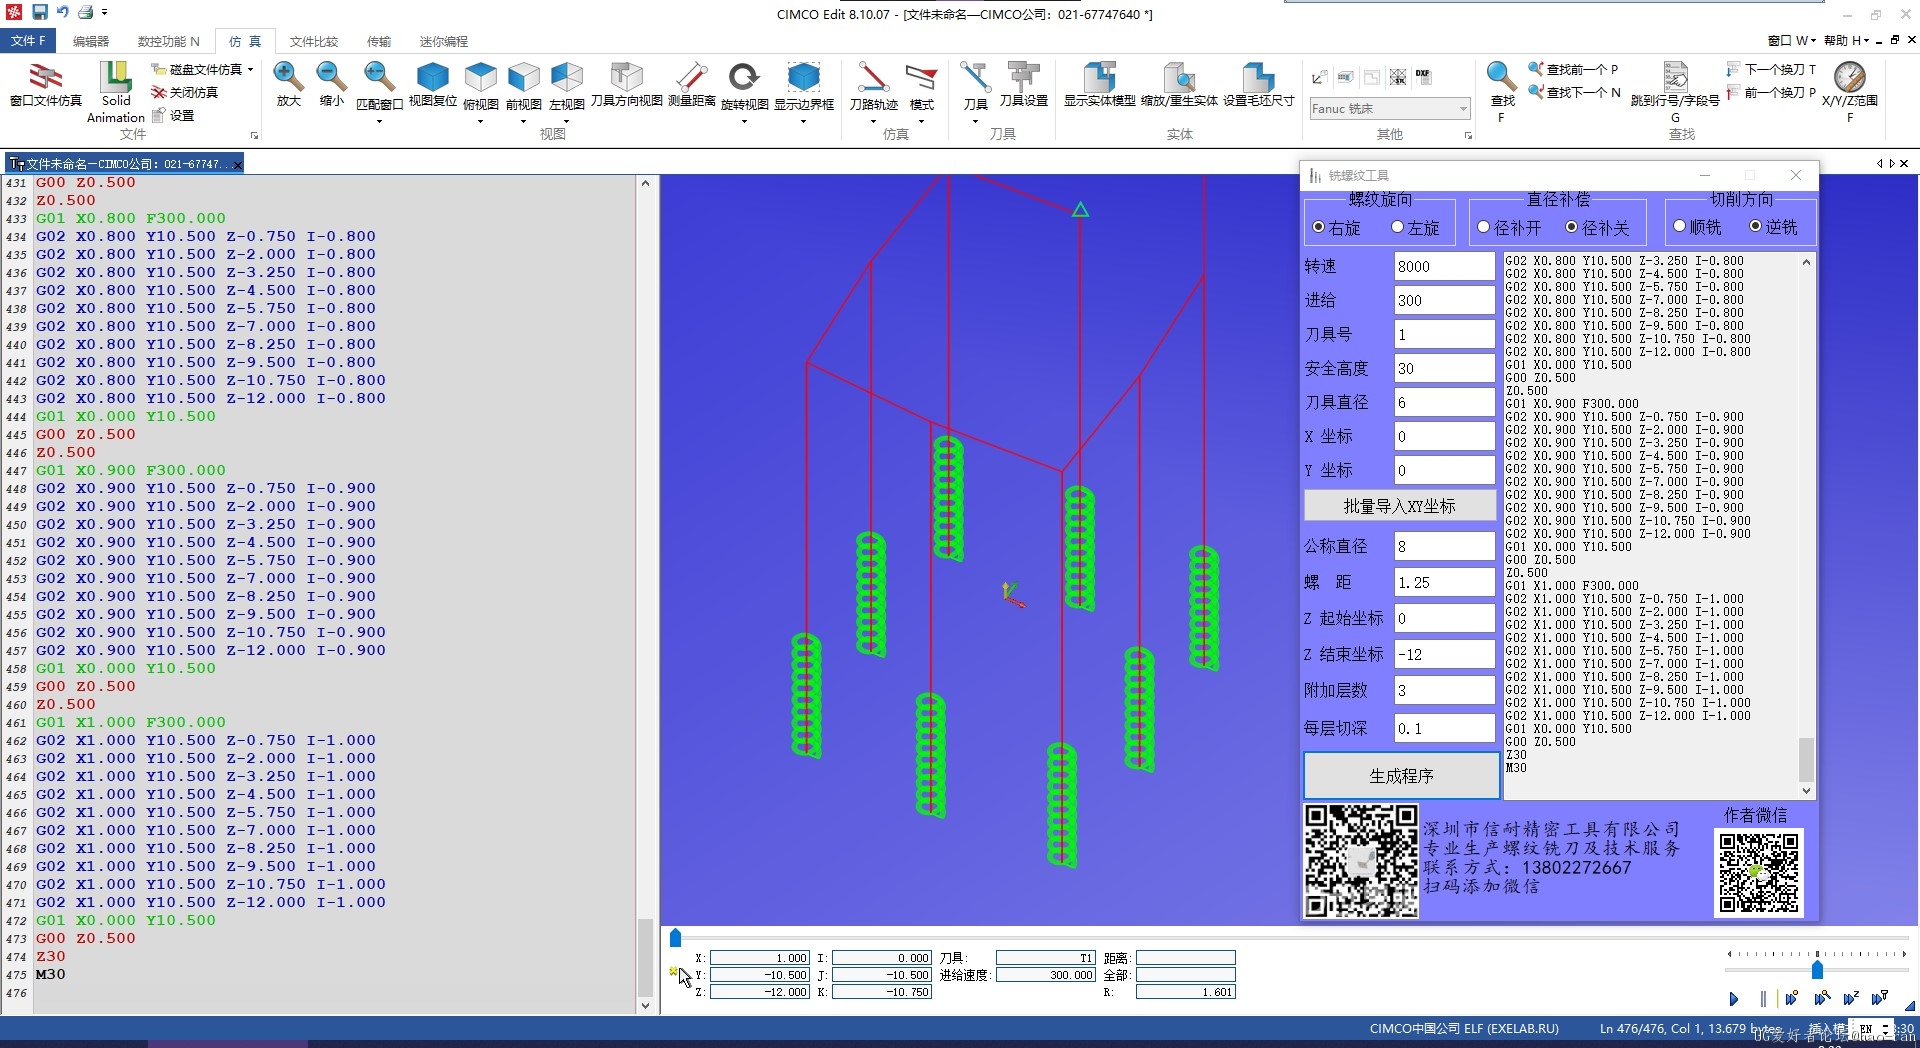Activate 测量距离 measure distance tool
Image resolution: width=1920 pixels, height=1048 pixels.
coord(692,76)
